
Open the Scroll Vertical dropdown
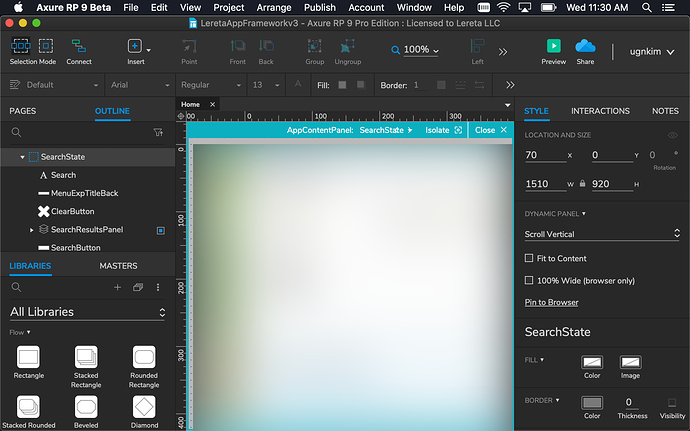point(601,234)
